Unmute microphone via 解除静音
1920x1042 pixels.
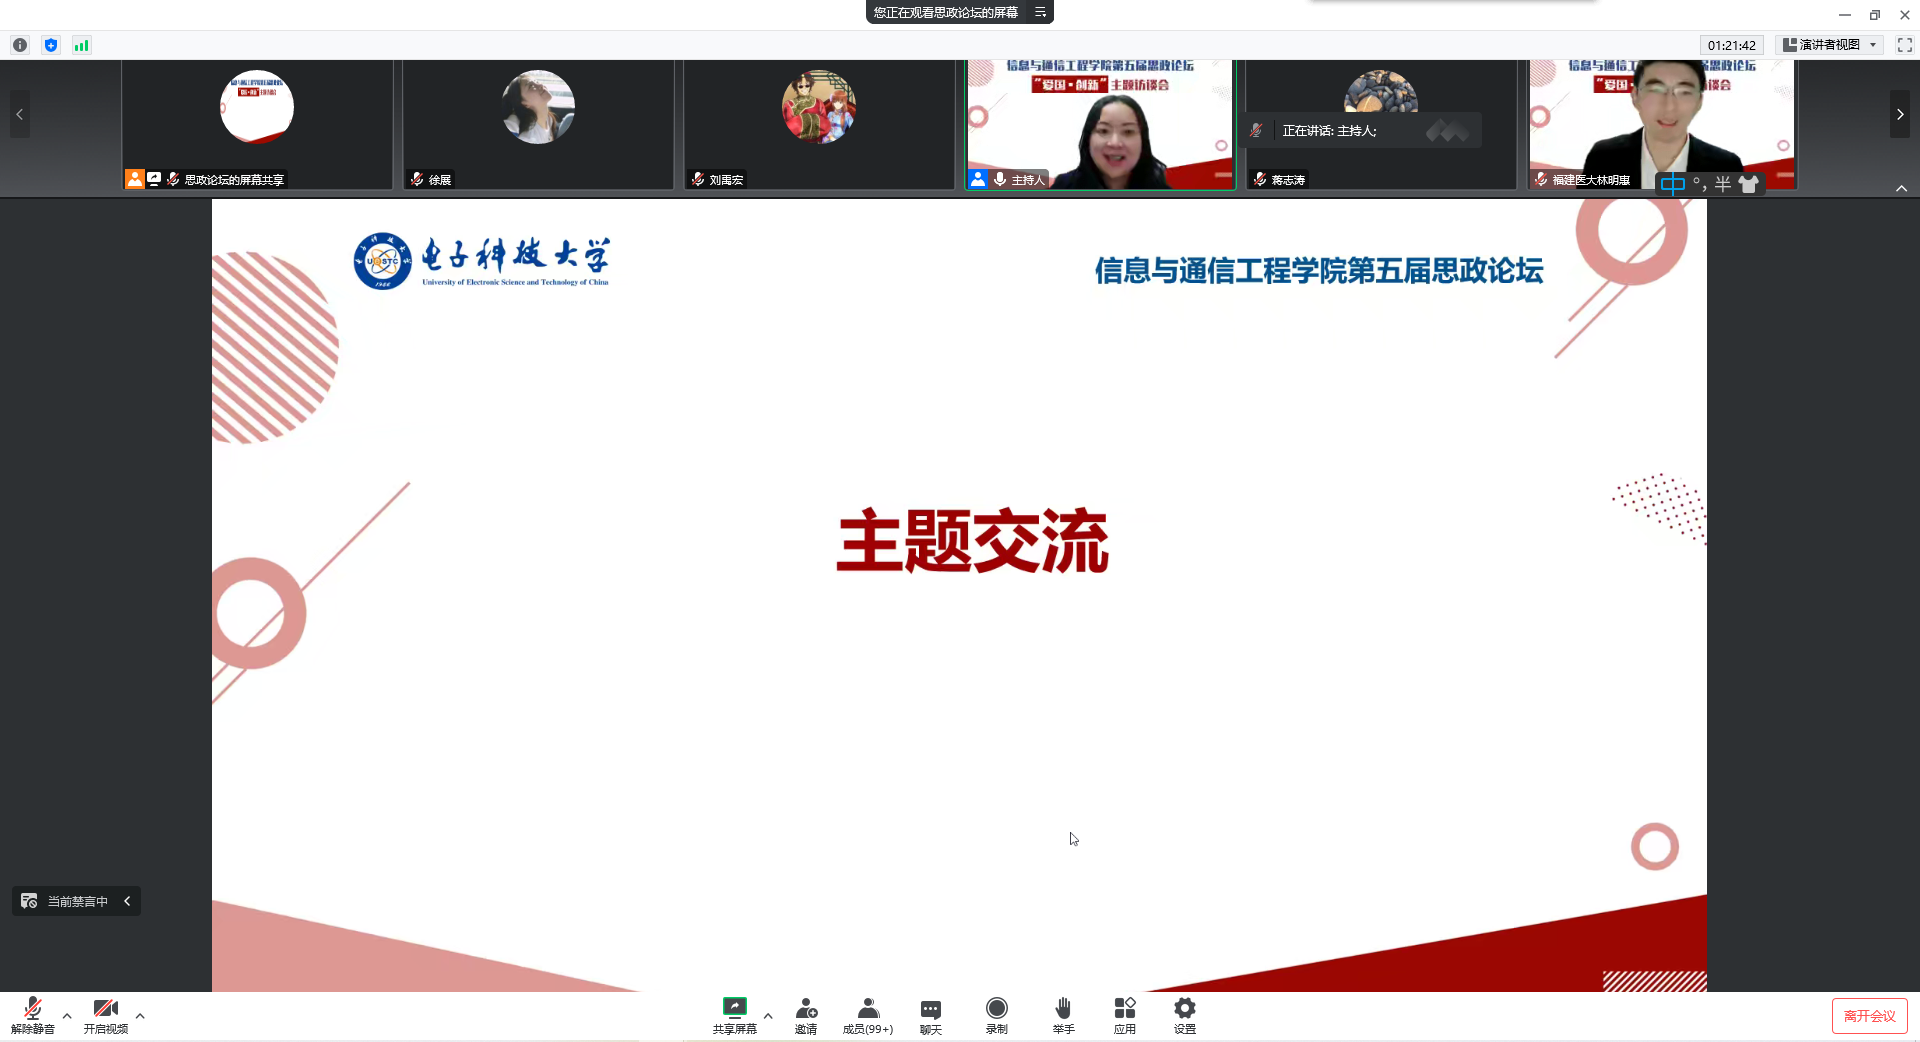[x=33, y=1014]
